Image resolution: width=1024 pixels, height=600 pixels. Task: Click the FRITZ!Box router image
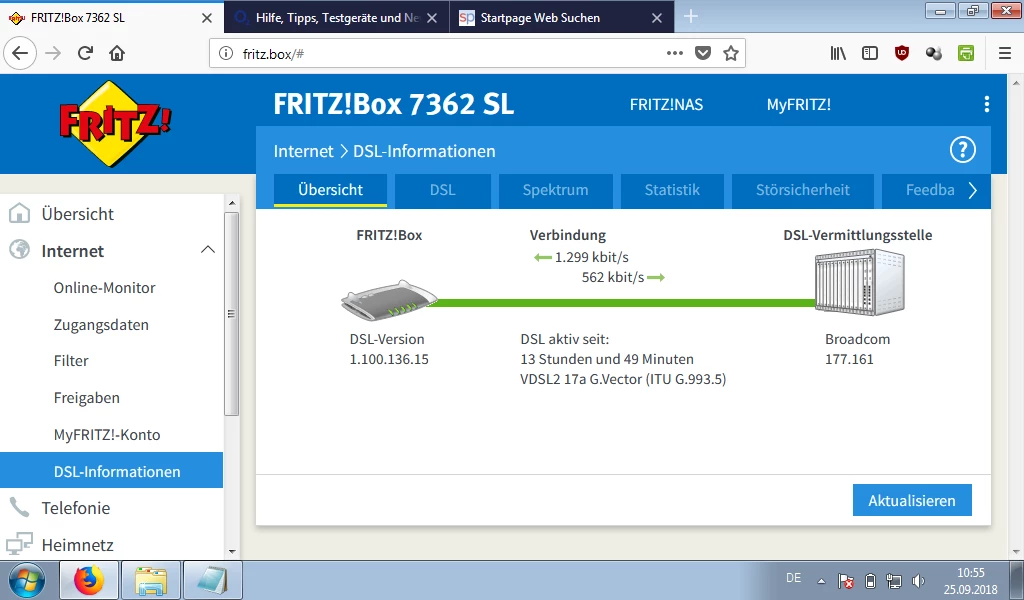[x=389, y=301]
